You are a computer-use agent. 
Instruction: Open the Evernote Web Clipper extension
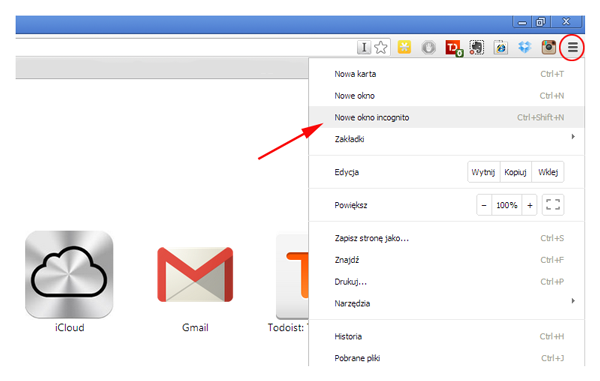tap(476, 47)
